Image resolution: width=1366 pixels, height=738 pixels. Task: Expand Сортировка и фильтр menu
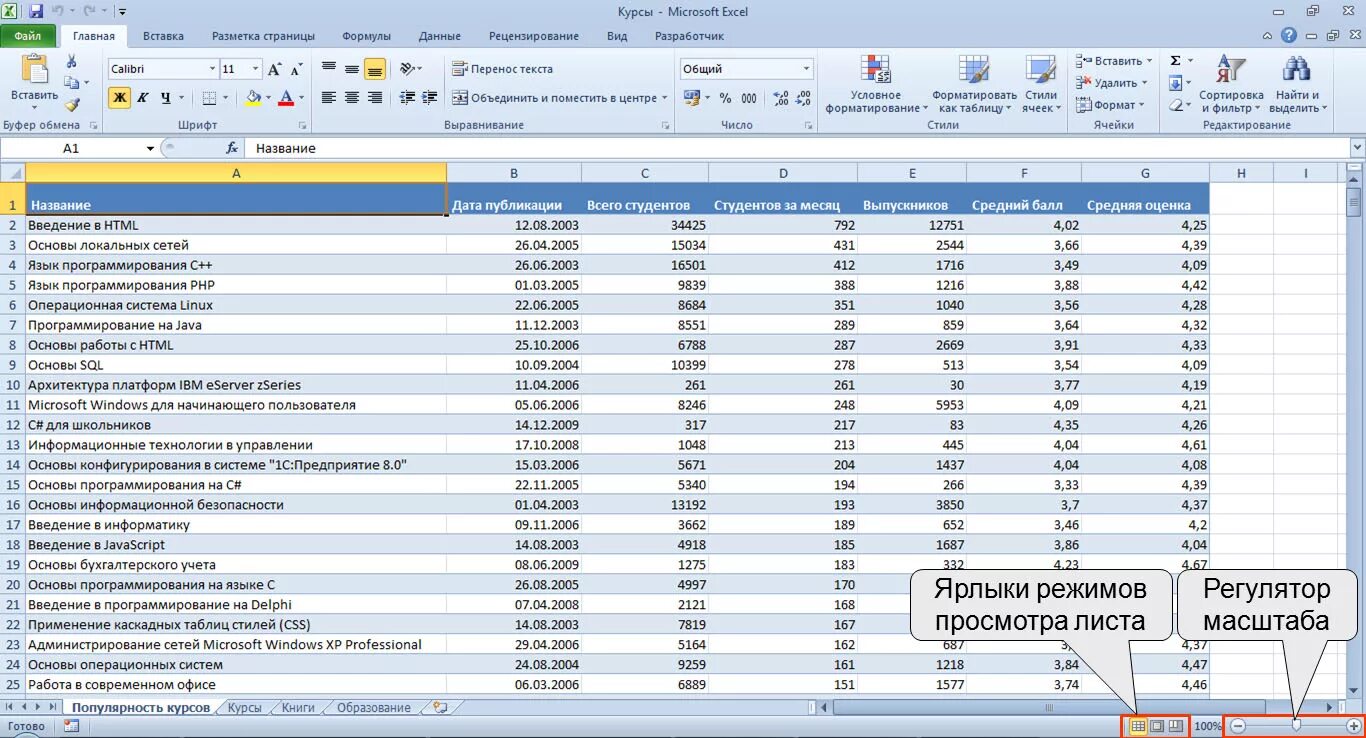(1231, 84)
